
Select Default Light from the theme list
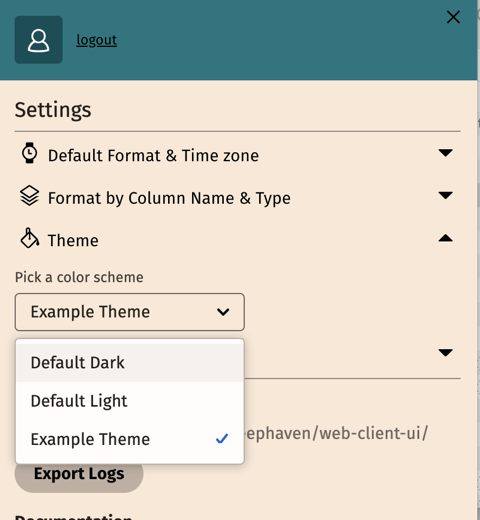[x=130, y=401]
